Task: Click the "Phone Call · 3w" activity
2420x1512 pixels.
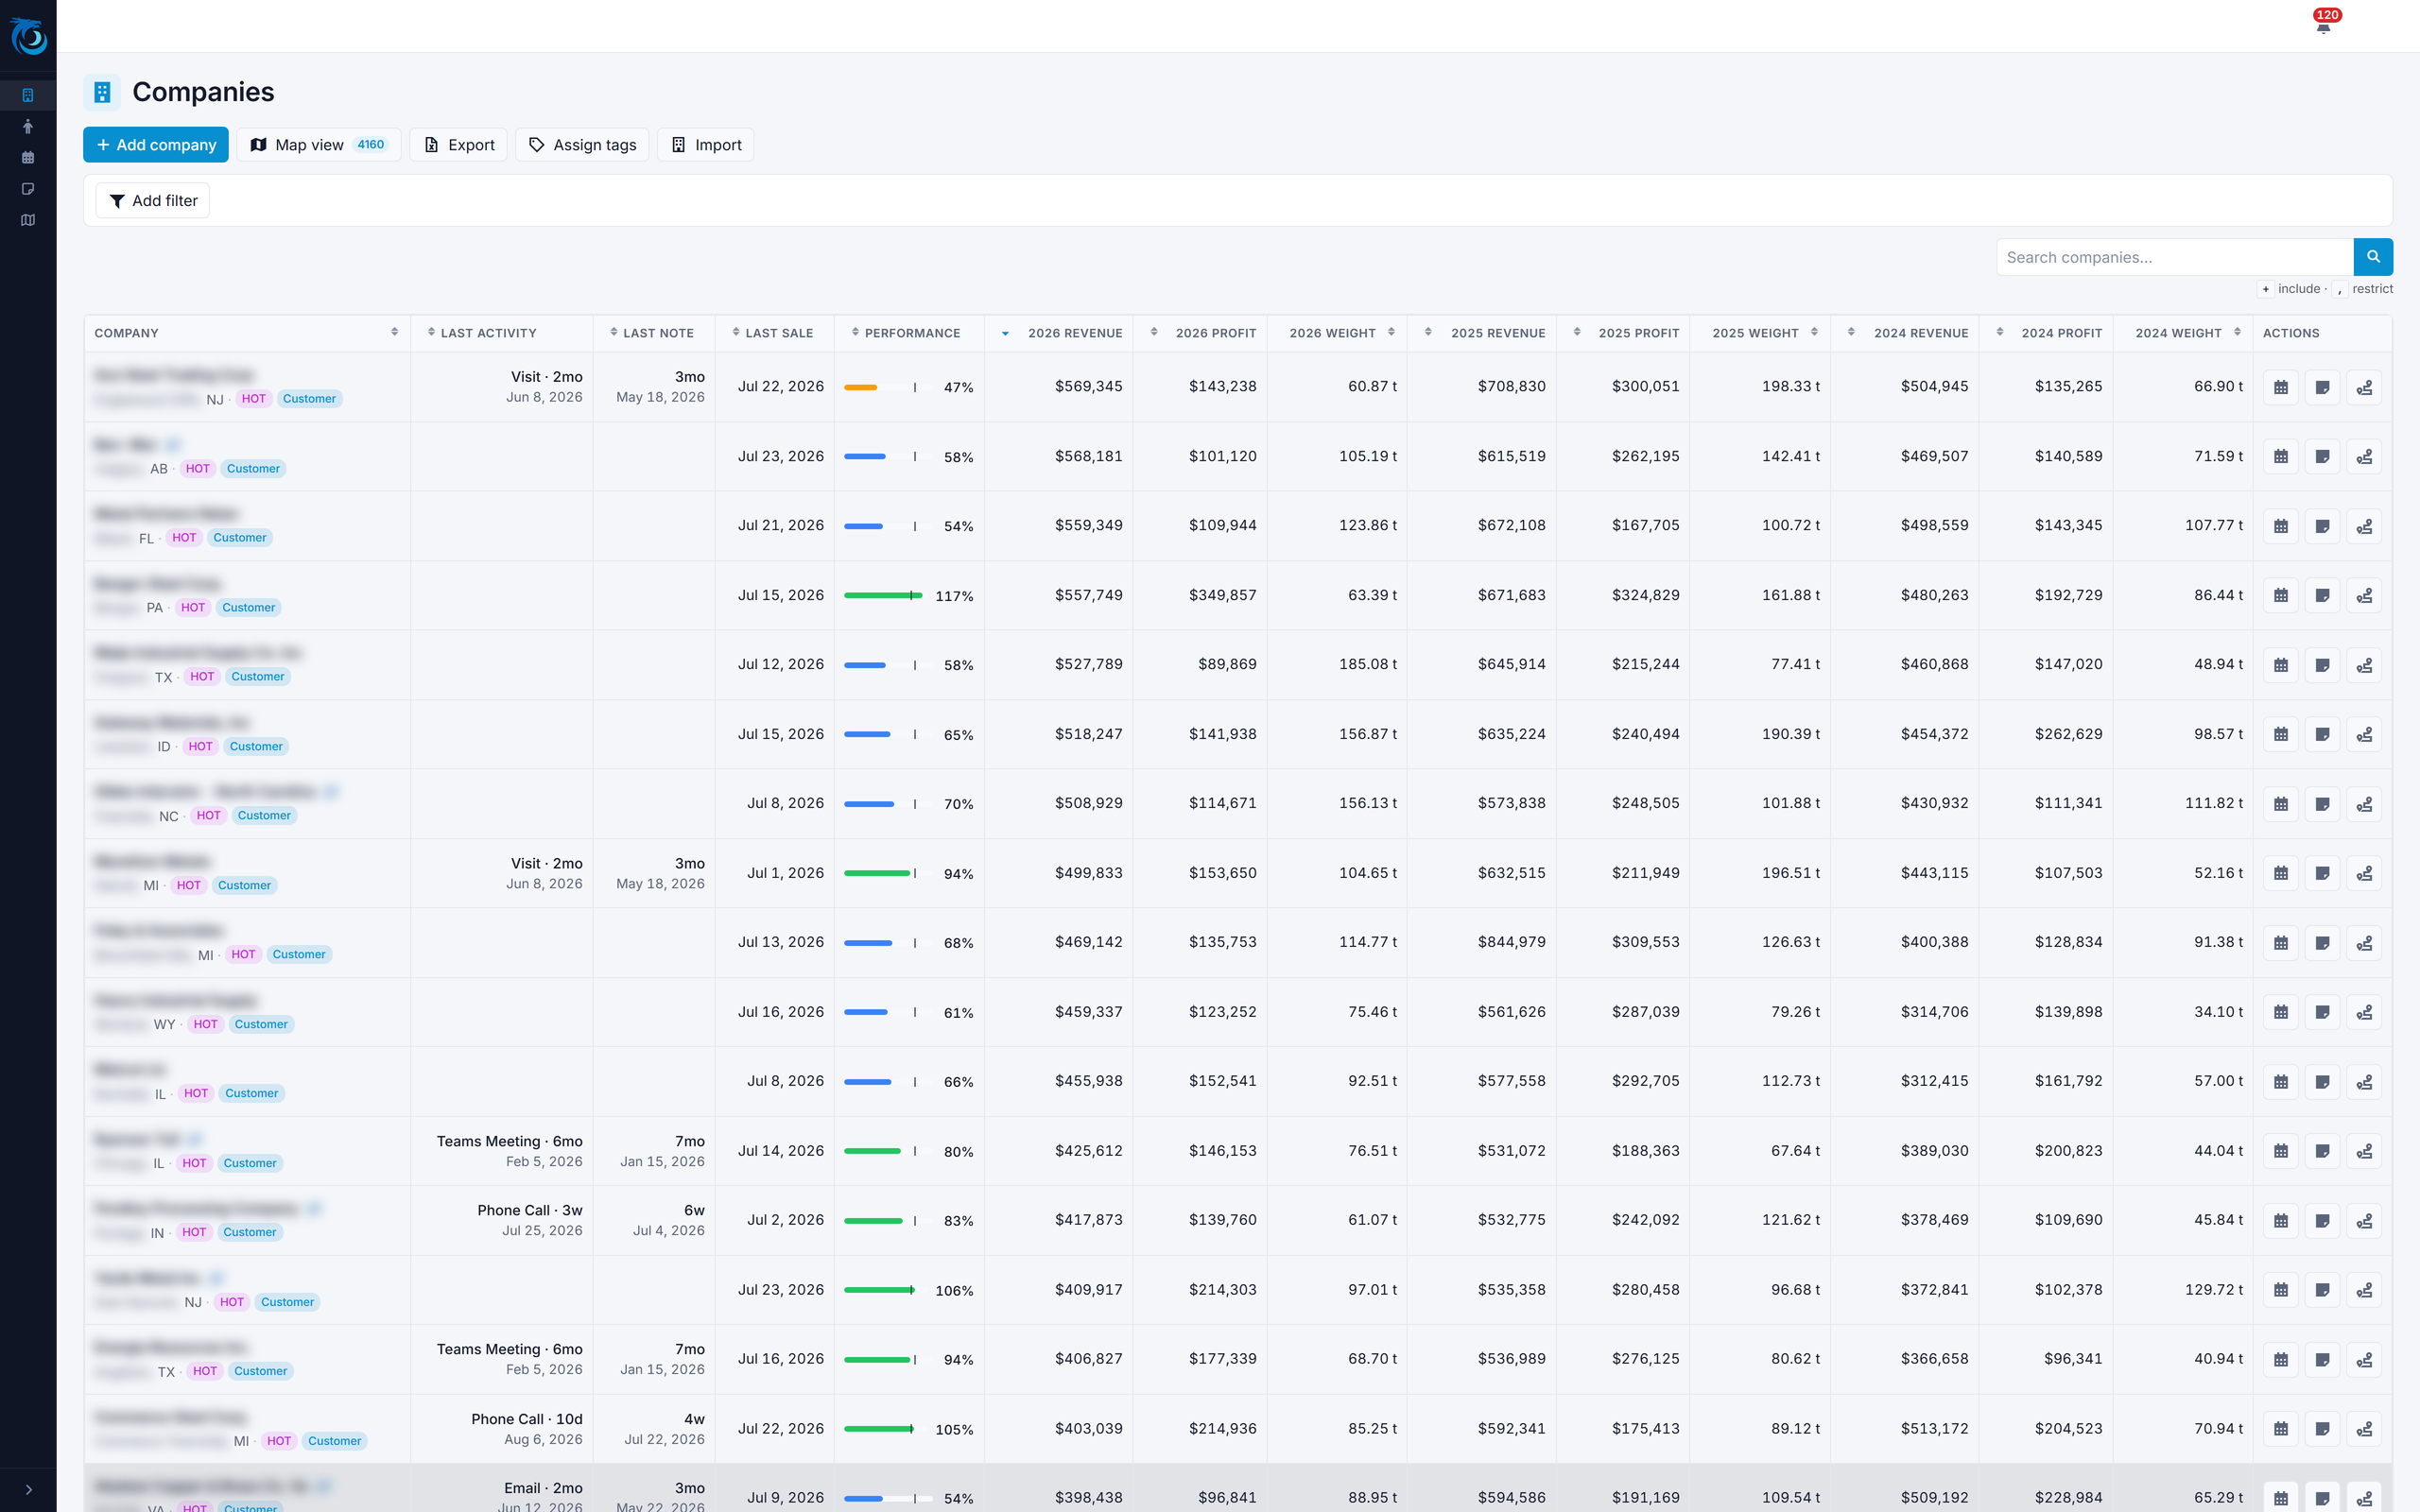Action: [x=530, y=1210]
